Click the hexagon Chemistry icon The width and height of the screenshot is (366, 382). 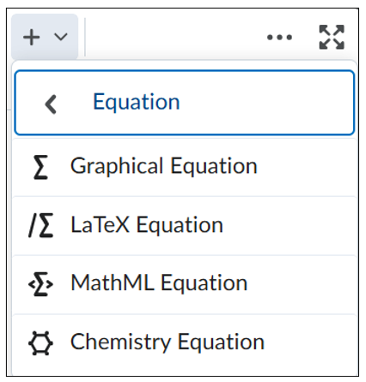click(41, 343)
